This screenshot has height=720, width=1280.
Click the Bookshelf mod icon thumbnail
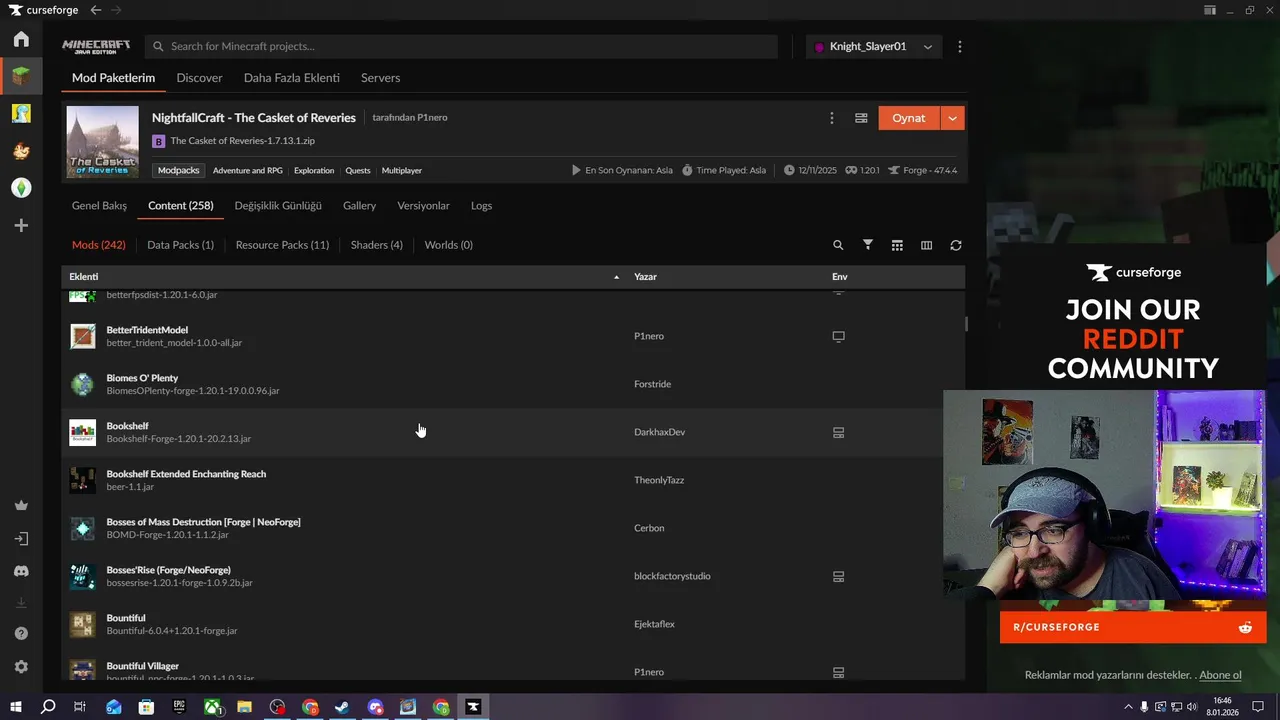pos(82,432)
